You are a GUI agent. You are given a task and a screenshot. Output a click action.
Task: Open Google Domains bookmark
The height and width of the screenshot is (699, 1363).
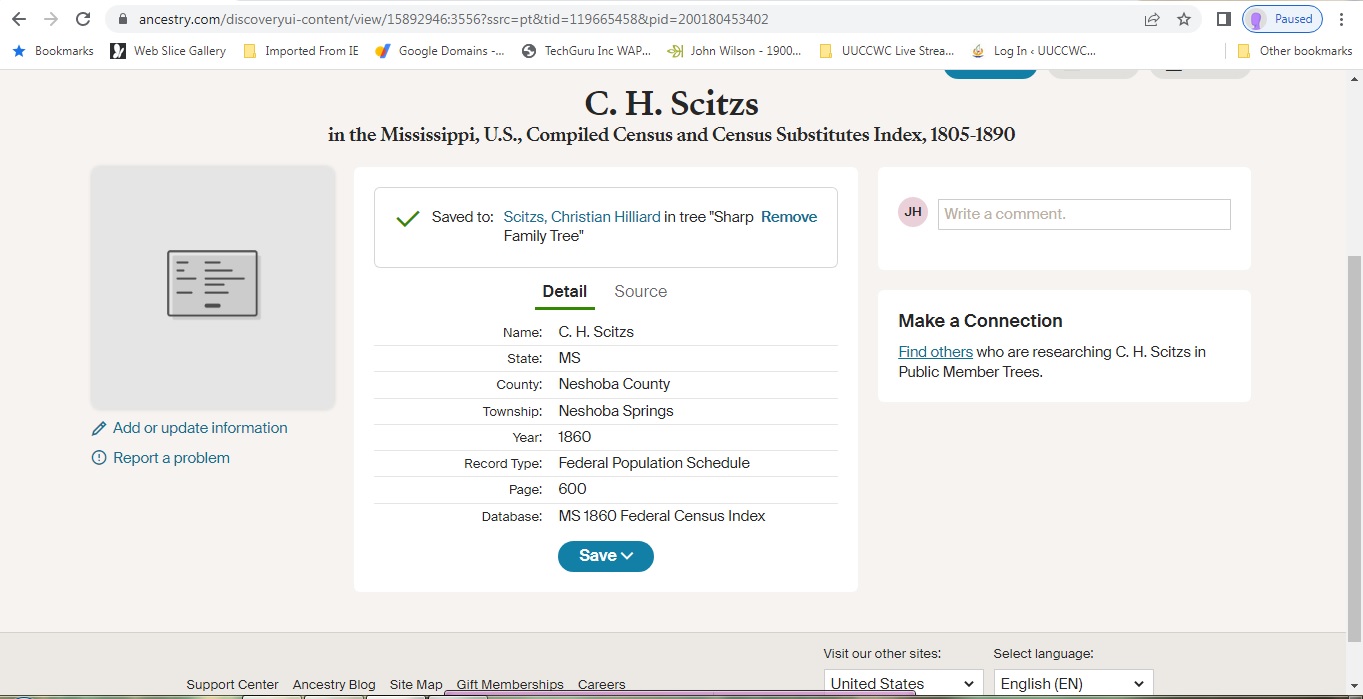tap(440, 51)
